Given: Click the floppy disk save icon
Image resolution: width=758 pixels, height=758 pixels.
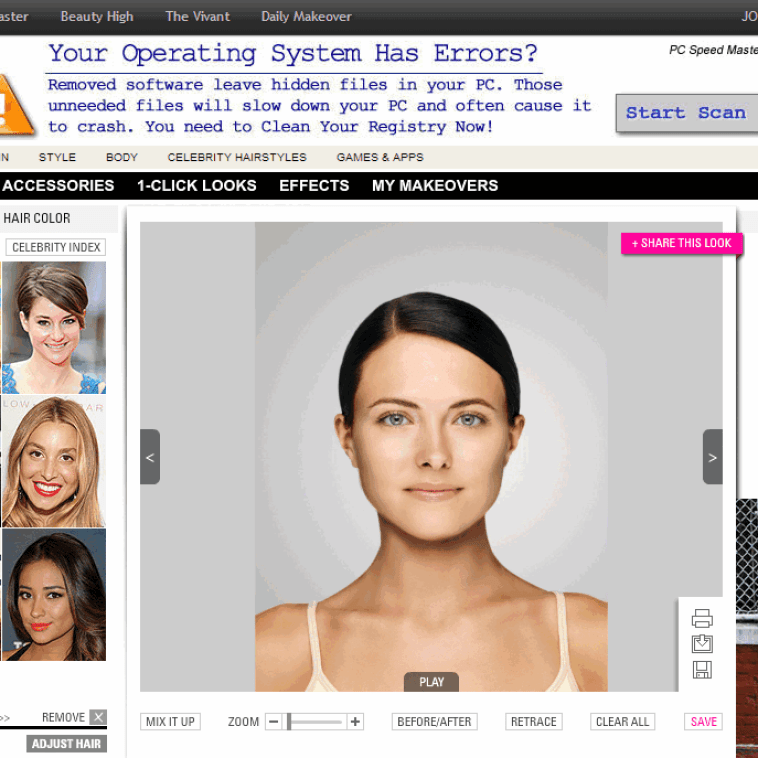Looking at the screenshot, I should click(x=702, y=670).
